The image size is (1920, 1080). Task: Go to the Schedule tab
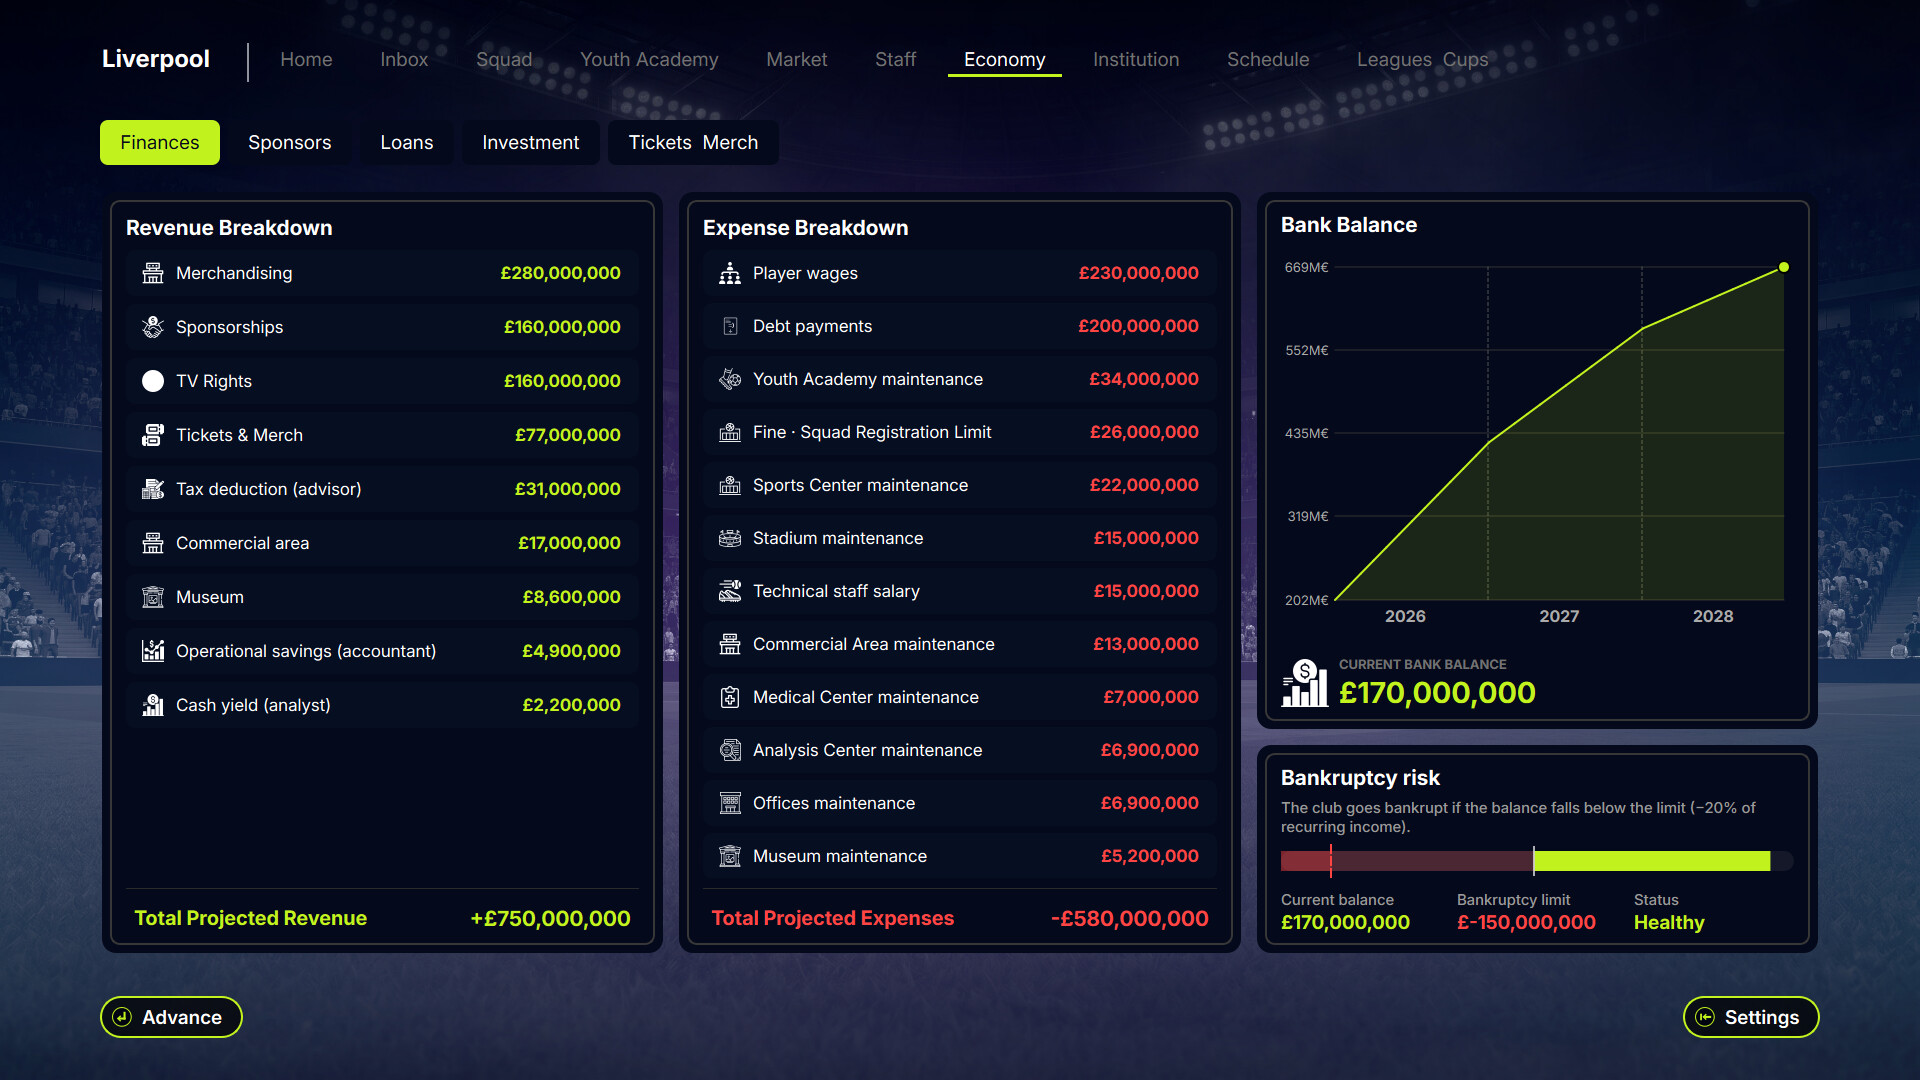pos(1268,59)
